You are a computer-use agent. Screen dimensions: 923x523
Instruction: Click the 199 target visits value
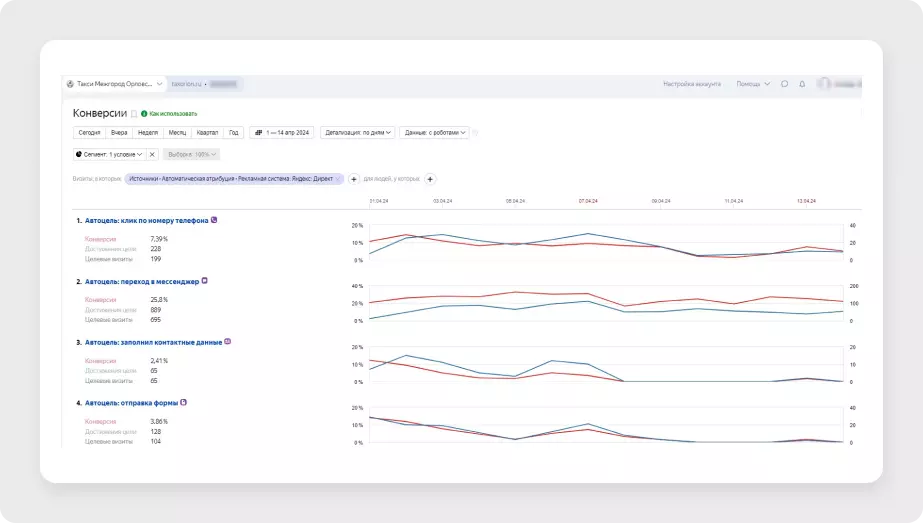[155, 259]
